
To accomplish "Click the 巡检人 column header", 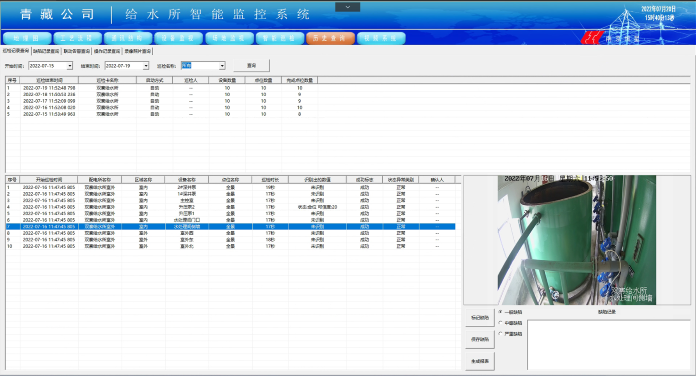I will [x=191, y=80].
